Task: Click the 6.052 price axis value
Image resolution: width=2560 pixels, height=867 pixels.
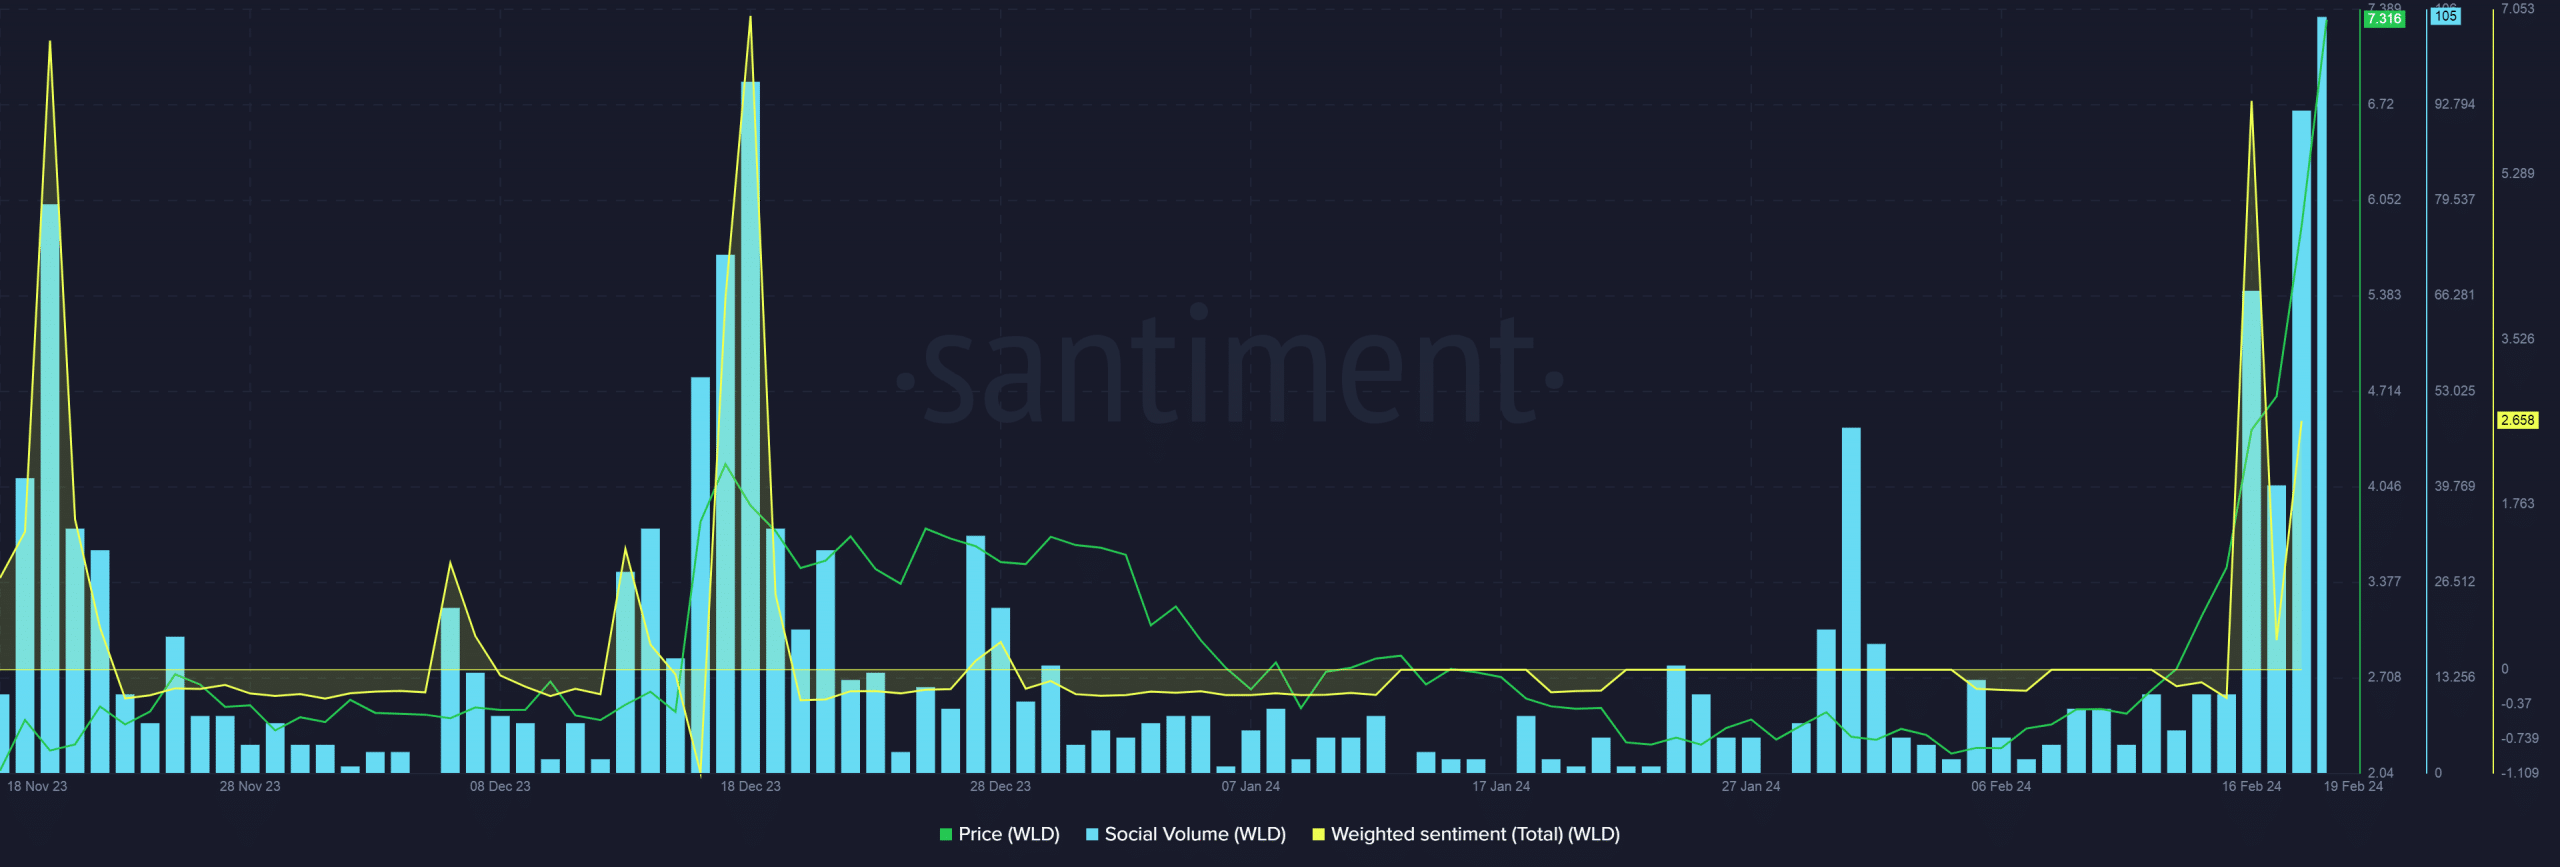Action: tap(2384, 199)
